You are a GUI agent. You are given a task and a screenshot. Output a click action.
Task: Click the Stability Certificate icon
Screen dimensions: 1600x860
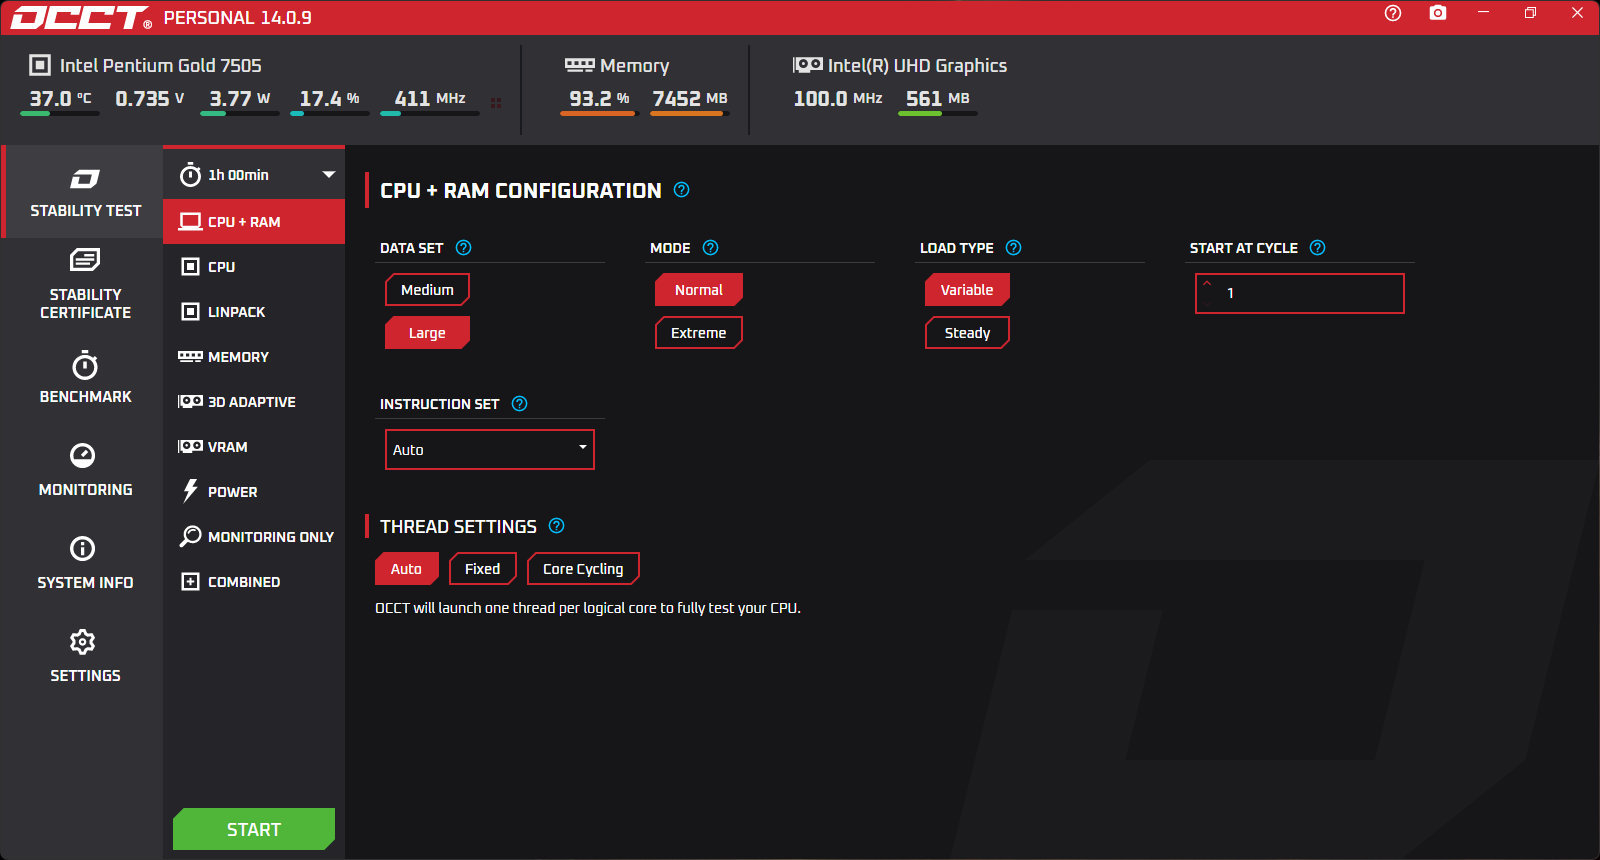point(85,260)
